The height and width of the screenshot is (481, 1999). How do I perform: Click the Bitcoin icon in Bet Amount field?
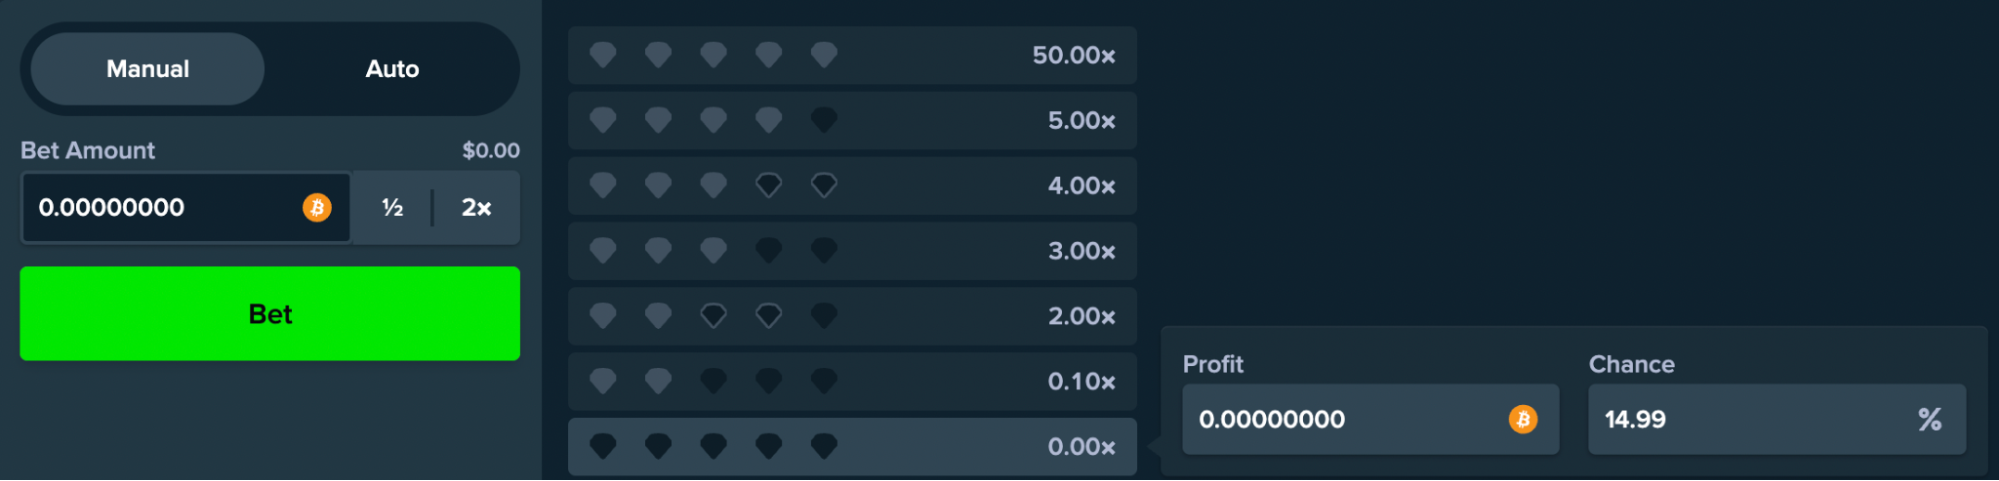click(x=317, y=208)
